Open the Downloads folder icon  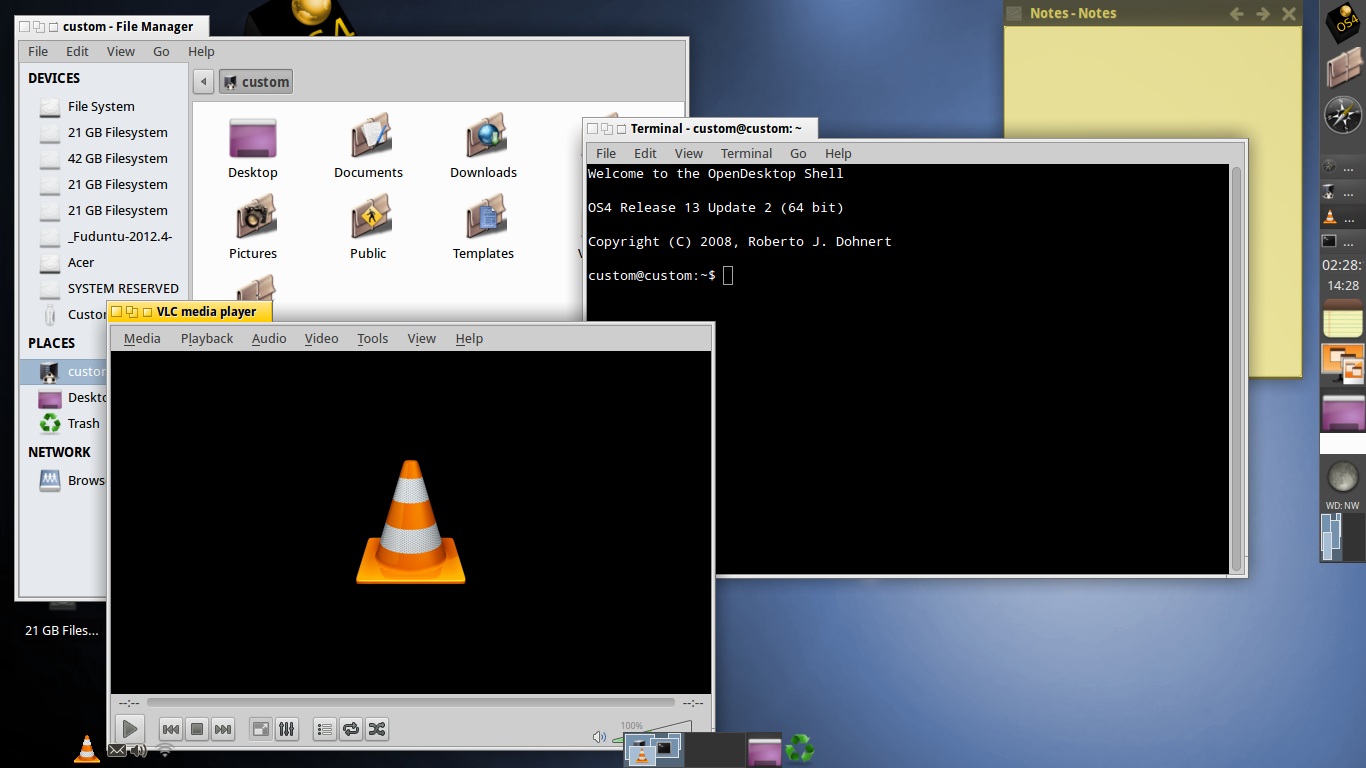tap(483, 148)
